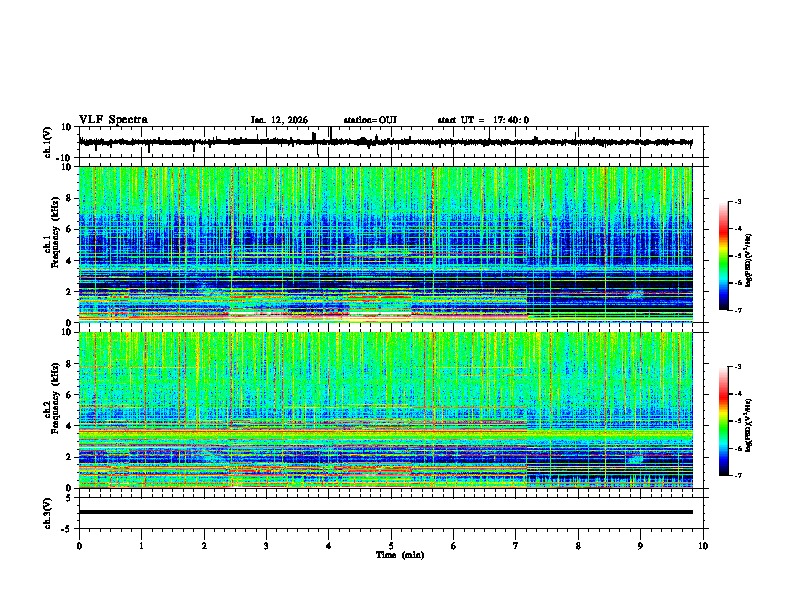792x612 pixels.
Task: Click time axis tick label "0"
Action: (x=79, y=546)
